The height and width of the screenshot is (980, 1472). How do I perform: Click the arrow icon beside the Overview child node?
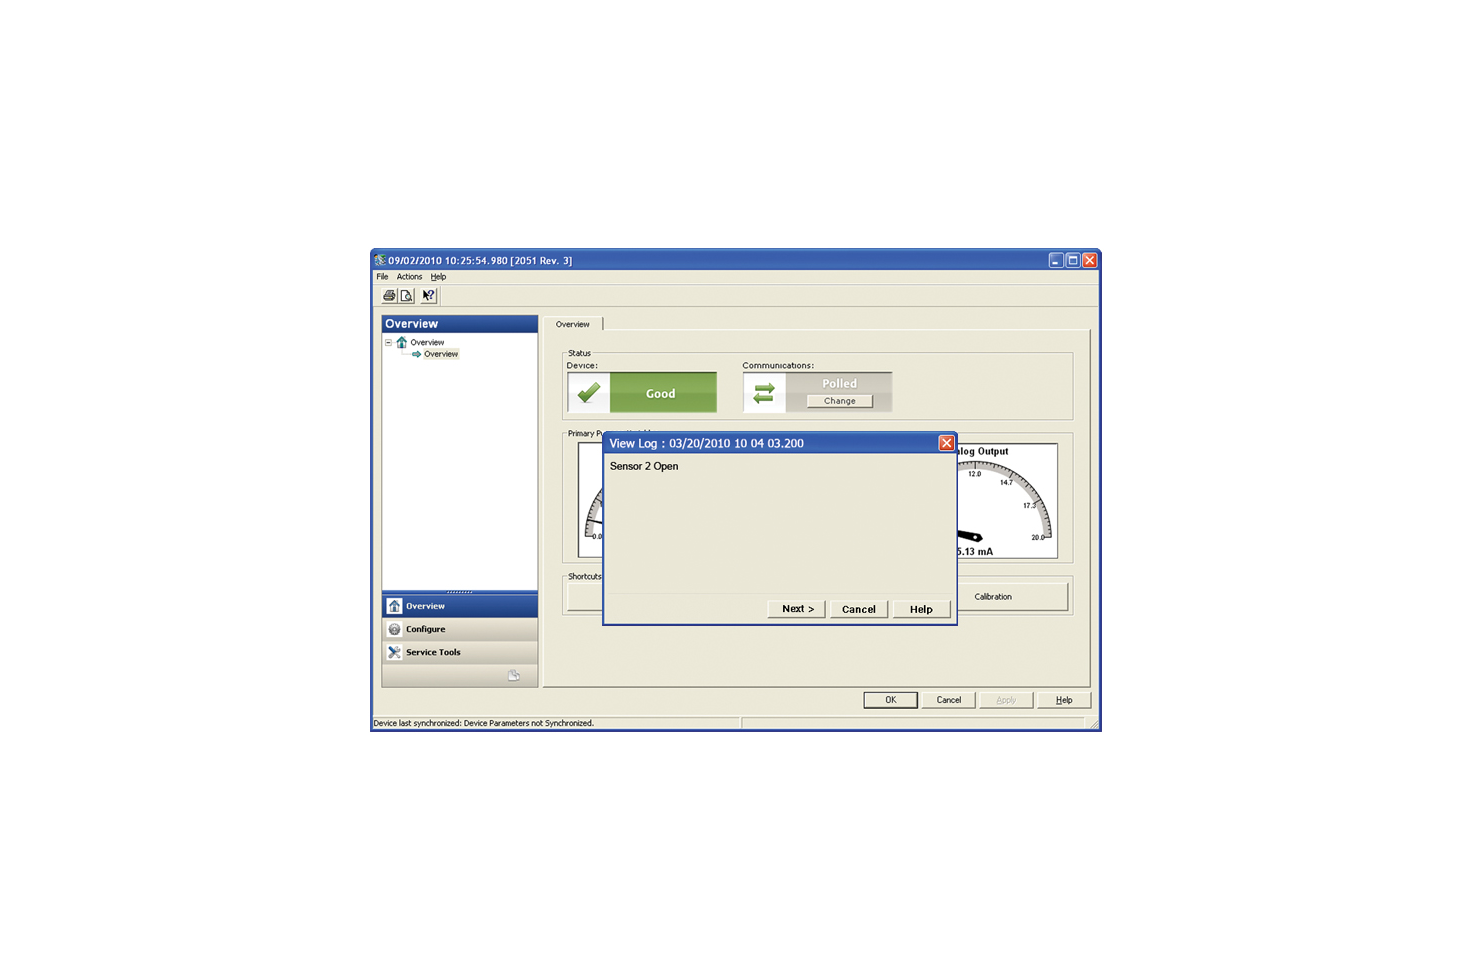point(416,354)
